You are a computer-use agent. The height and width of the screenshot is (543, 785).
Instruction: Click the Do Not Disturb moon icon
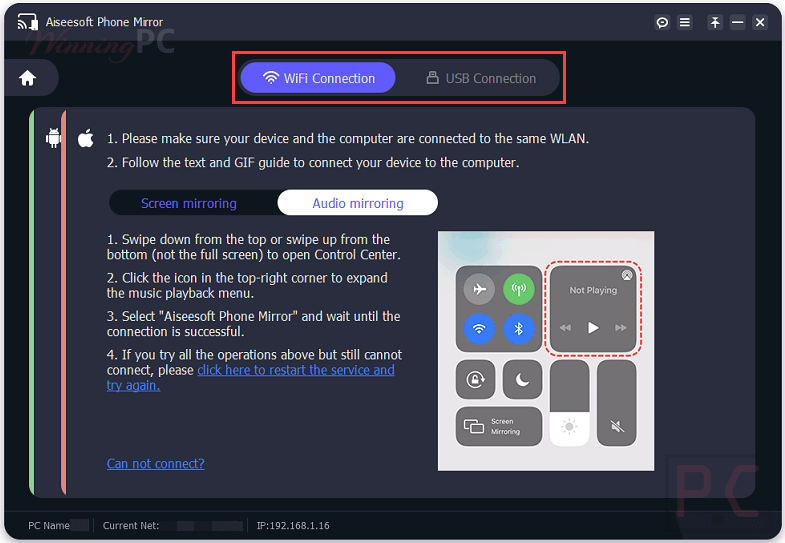[522, 379]
